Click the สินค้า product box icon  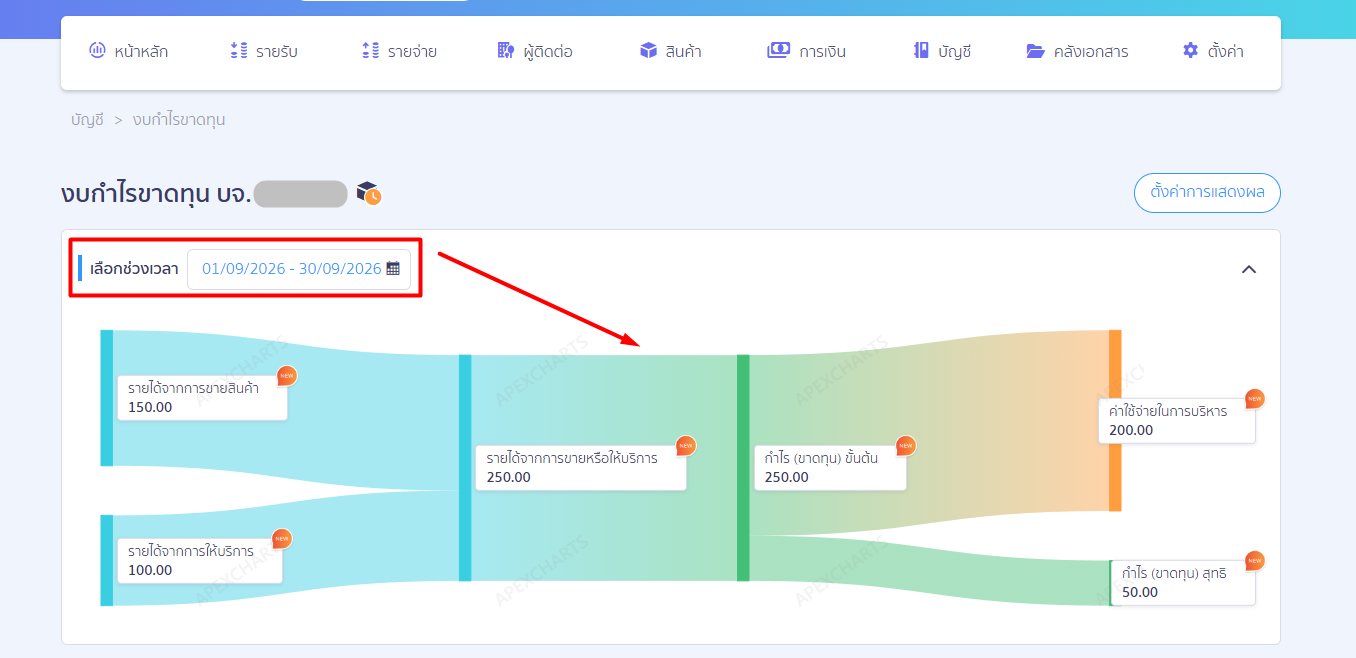pos(649,51)
